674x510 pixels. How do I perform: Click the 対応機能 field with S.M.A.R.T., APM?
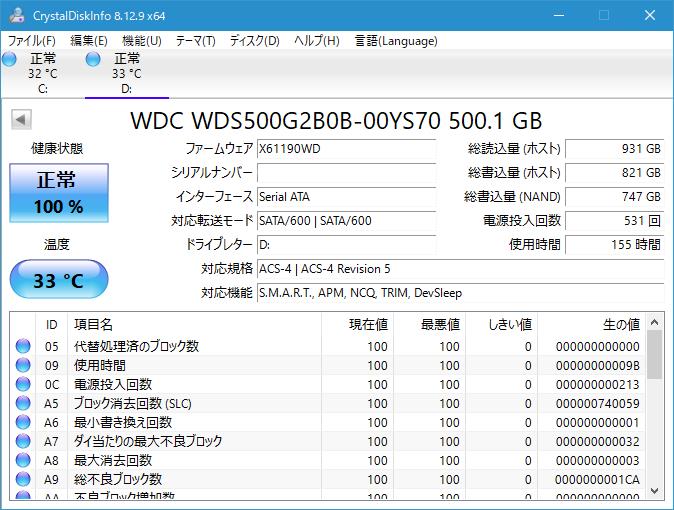click(460, 293)
